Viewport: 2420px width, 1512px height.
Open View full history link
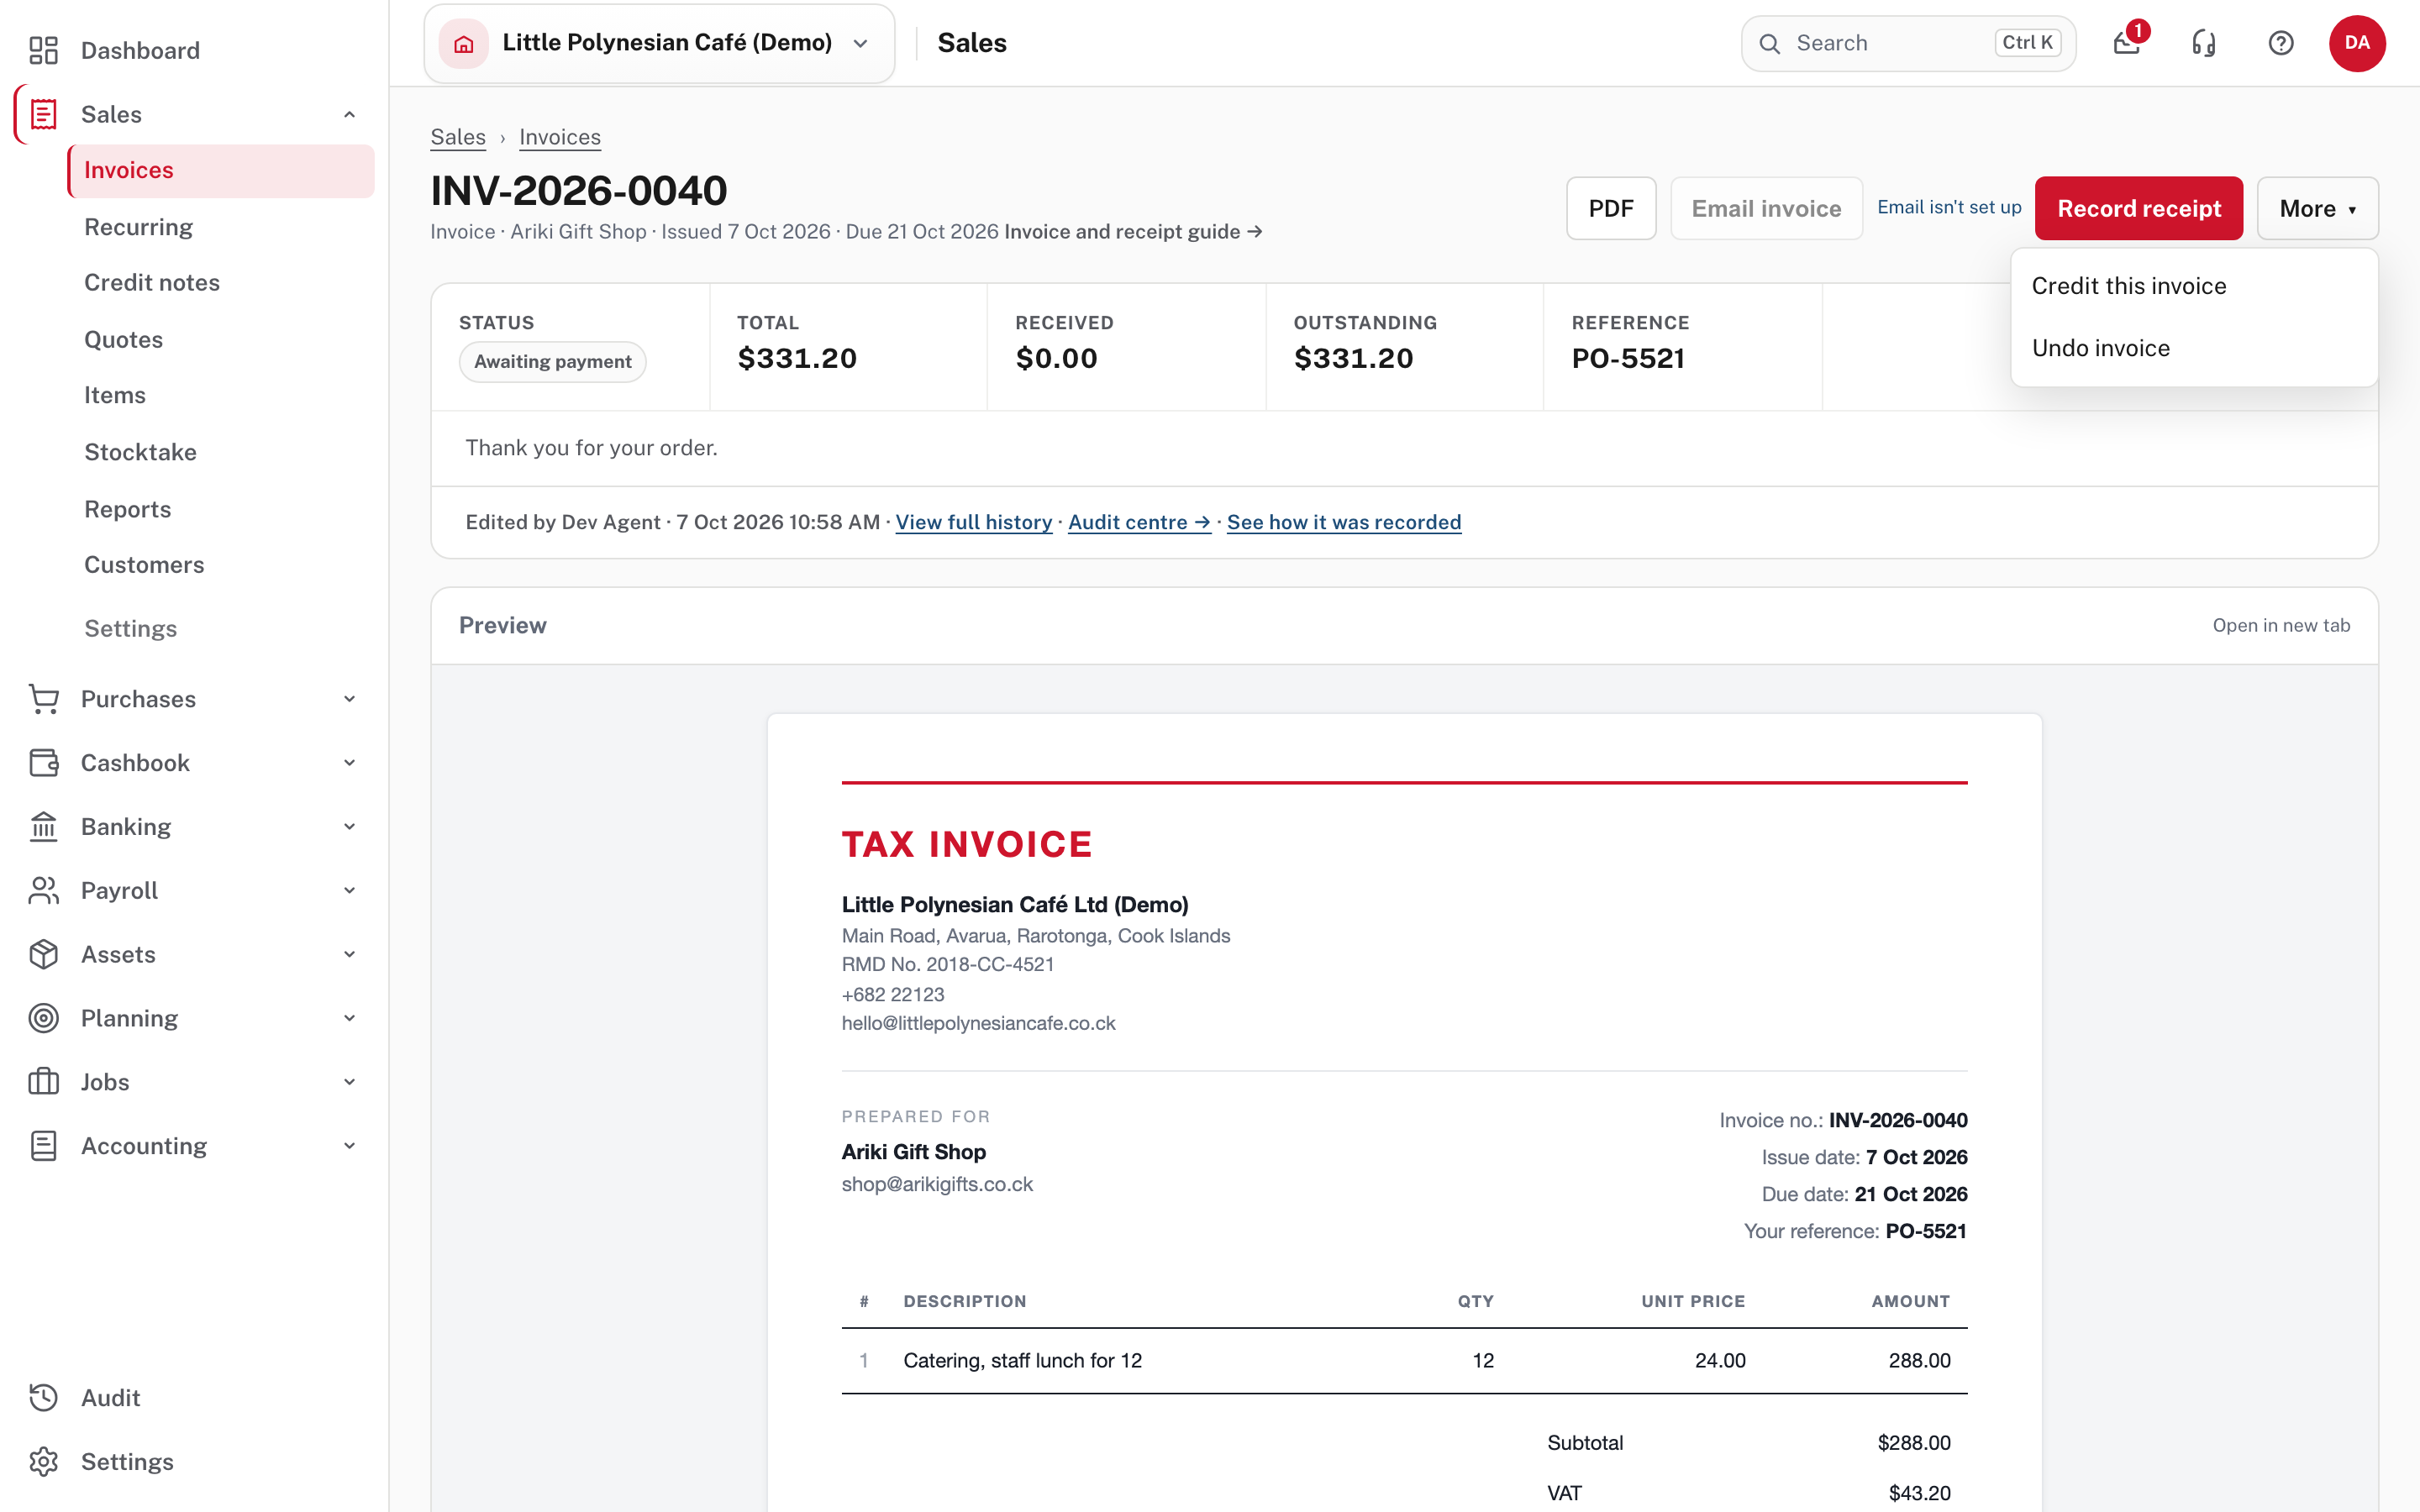tap(973, 522)
